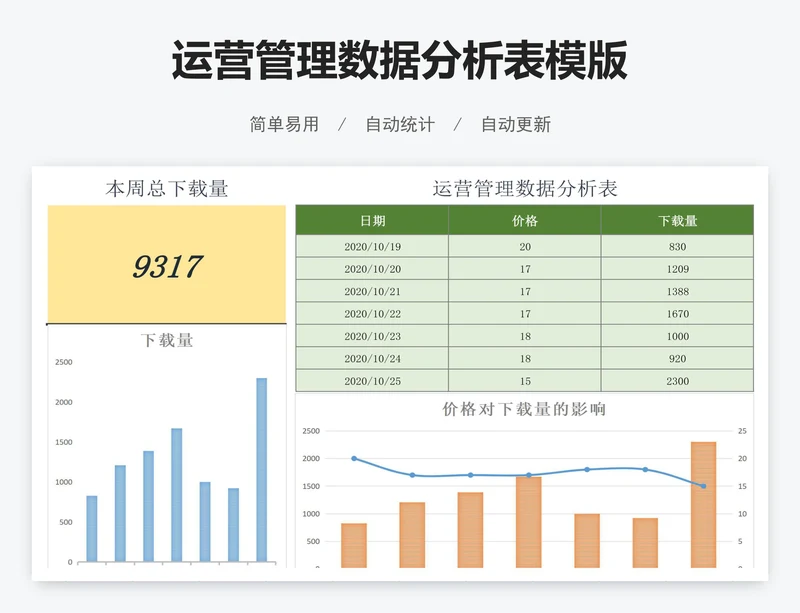The width and height of the screenshot is (800, 613).
Task: Click the 日期 column header
Action: point(372,220)
